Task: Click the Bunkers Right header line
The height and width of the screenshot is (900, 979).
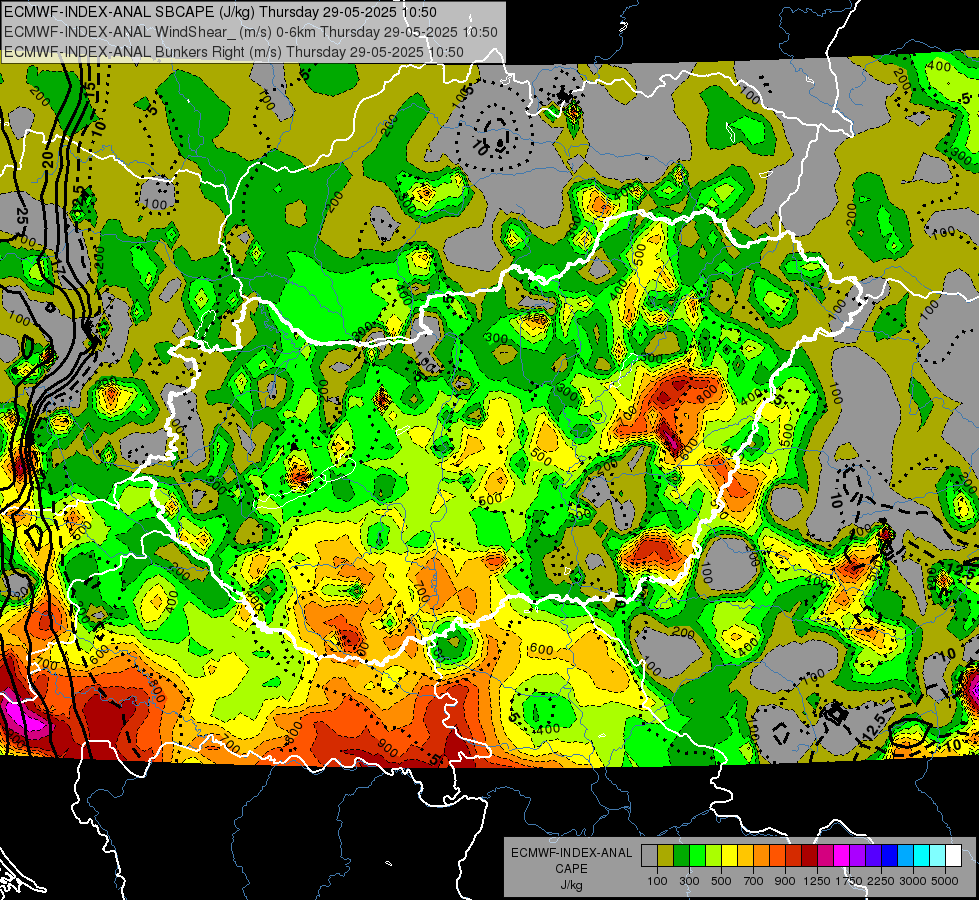Action: [x=234, y=52]
